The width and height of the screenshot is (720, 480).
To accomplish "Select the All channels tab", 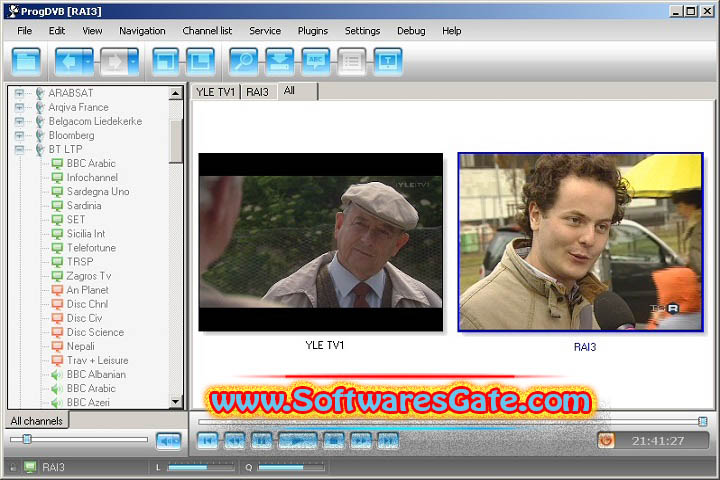I will click(x=37, y=421).
